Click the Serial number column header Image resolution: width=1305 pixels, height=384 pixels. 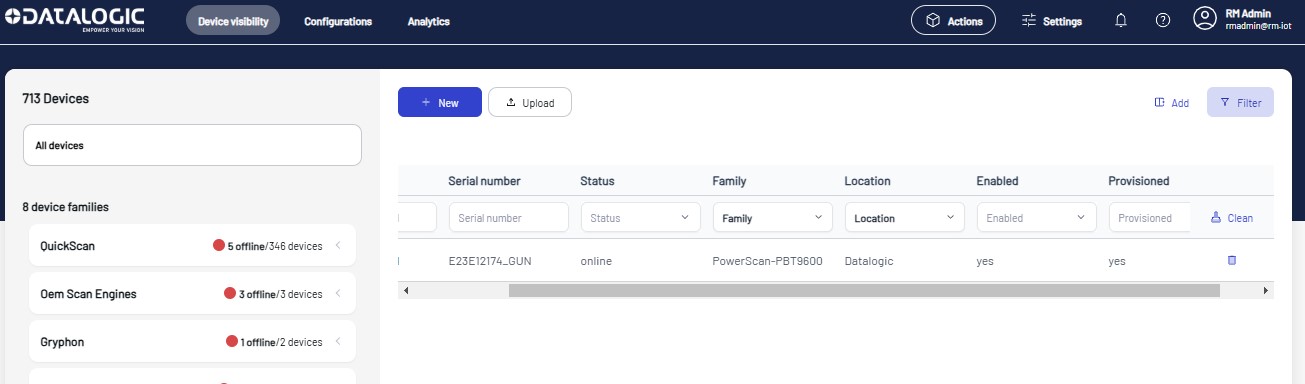pos(484,181)
